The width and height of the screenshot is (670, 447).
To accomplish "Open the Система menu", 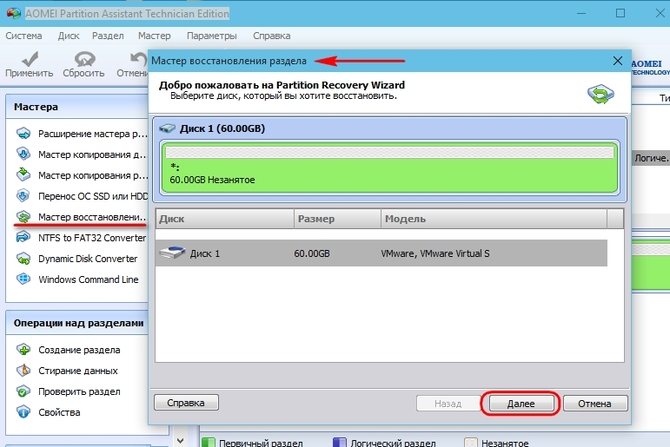I will pos(24,36).
